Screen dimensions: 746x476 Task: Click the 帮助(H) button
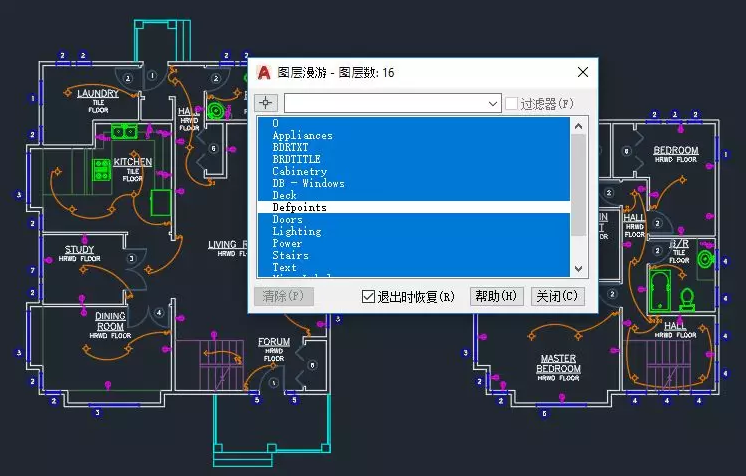coord(496,297)
